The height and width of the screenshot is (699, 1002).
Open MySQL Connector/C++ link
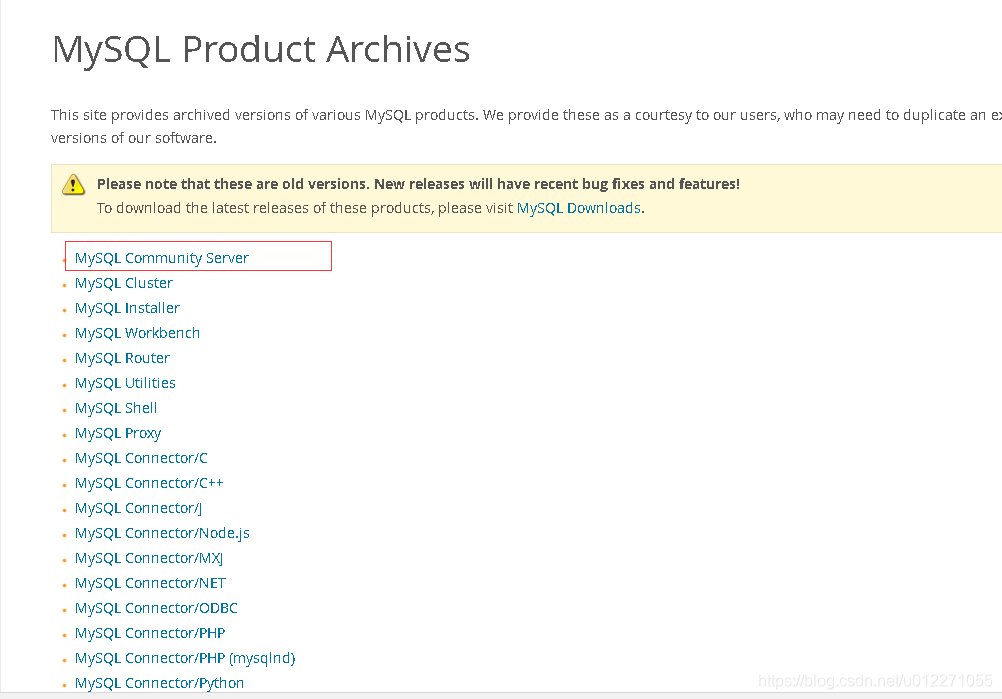tap(149, 483)
